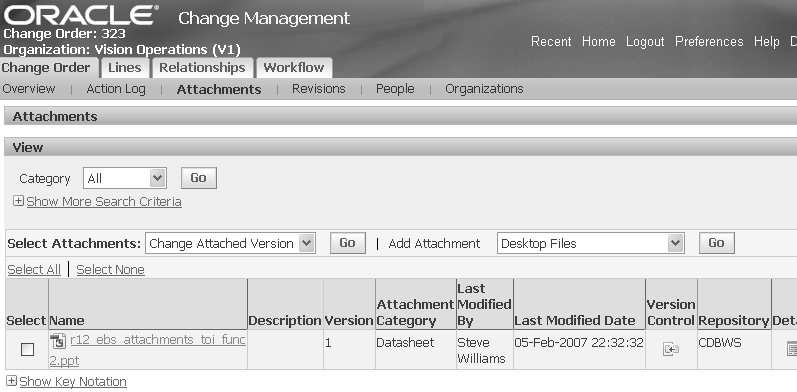Click the Show More Search Criteria link
Screen dimensions: 797x392
coord(104,201)
